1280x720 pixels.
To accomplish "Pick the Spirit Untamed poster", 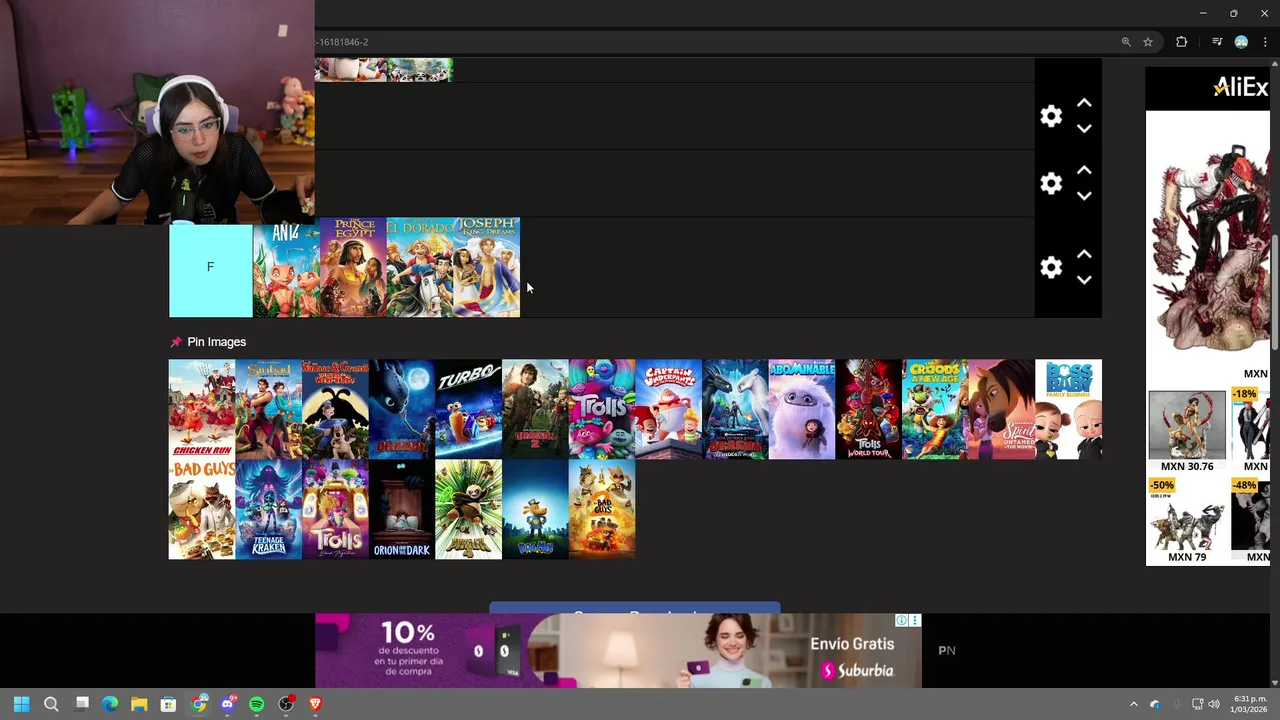I will 1002,409.
